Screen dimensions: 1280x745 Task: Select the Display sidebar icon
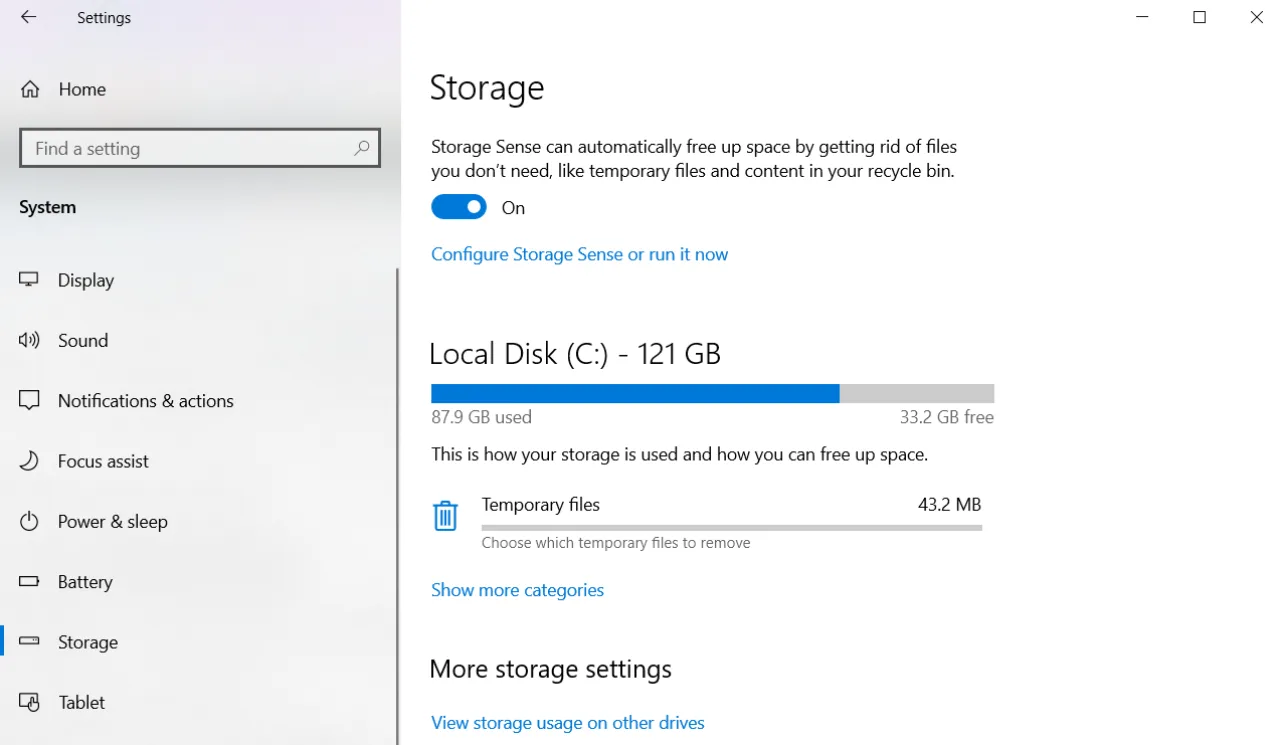click(x=29, y=280)
